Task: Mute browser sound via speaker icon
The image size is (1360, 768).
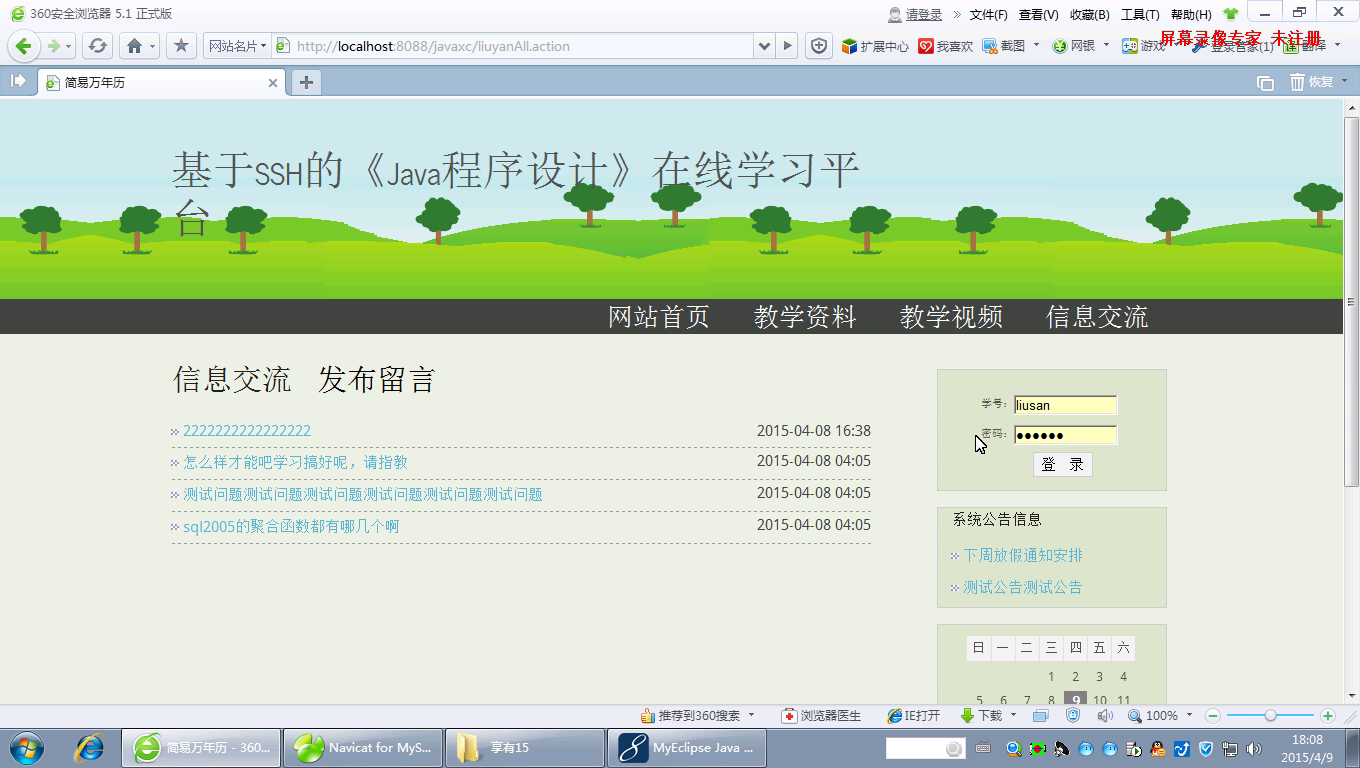Action: (1105, 716)
